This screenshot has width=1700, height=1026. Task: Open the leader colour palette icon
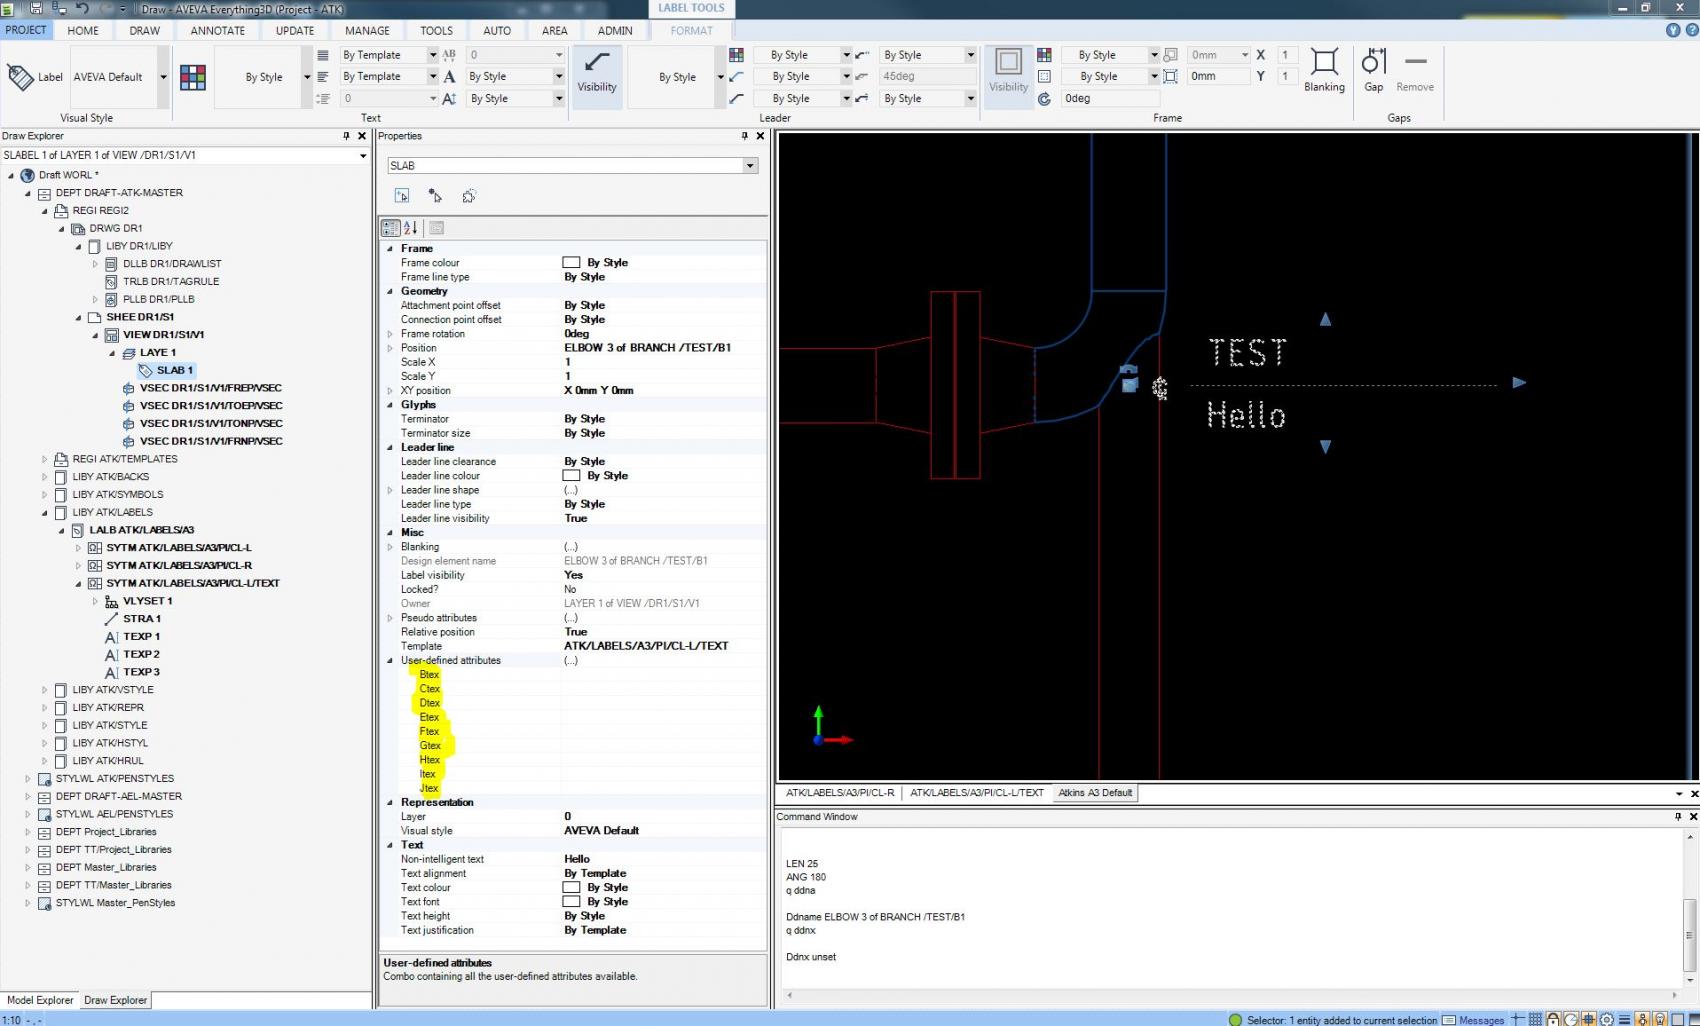(736, 55)
